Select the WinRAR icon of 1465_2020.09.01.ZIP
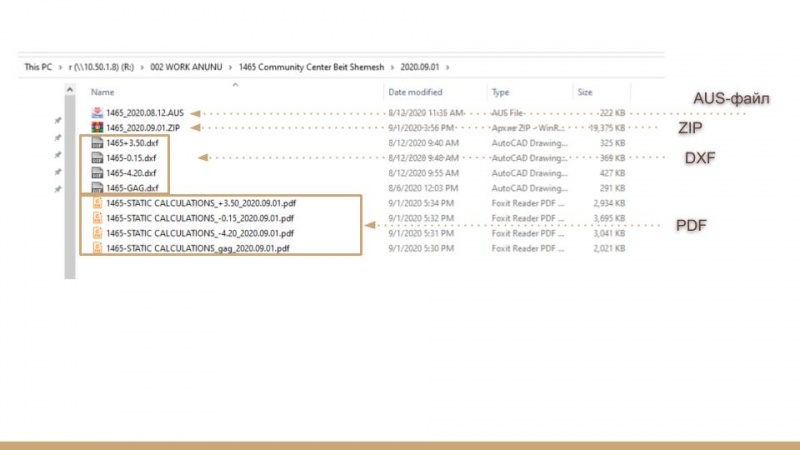Screen dimensions: 800x450 97,128
